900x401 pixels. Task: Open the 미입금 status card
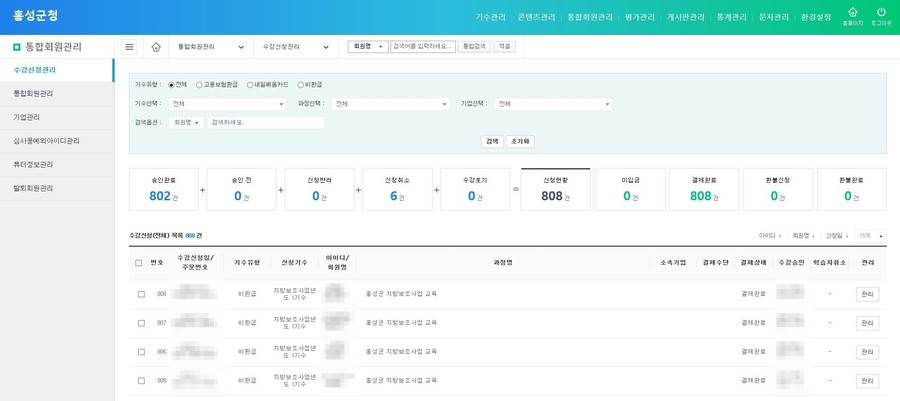tap(631, 189)
